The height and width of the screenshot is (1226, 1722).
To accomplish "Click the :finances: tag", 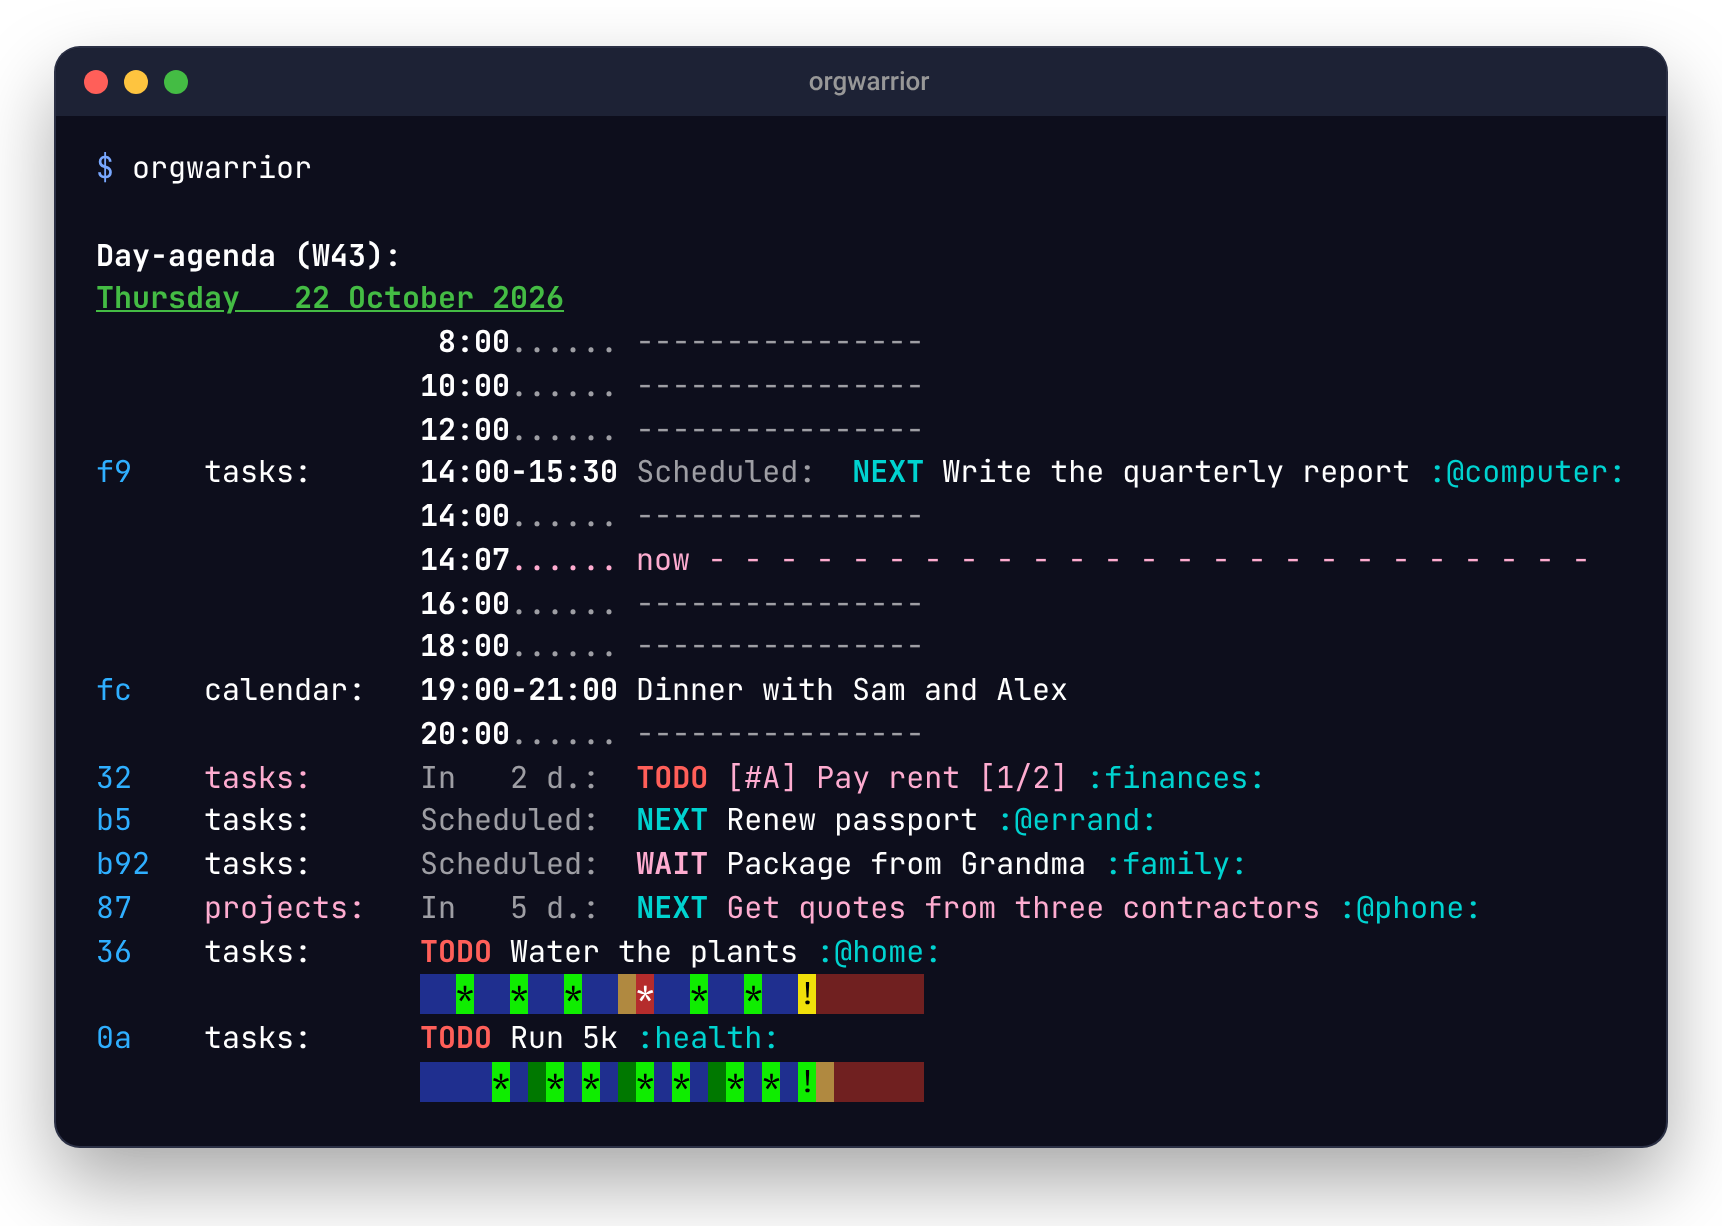I will tap(1176, 778).
